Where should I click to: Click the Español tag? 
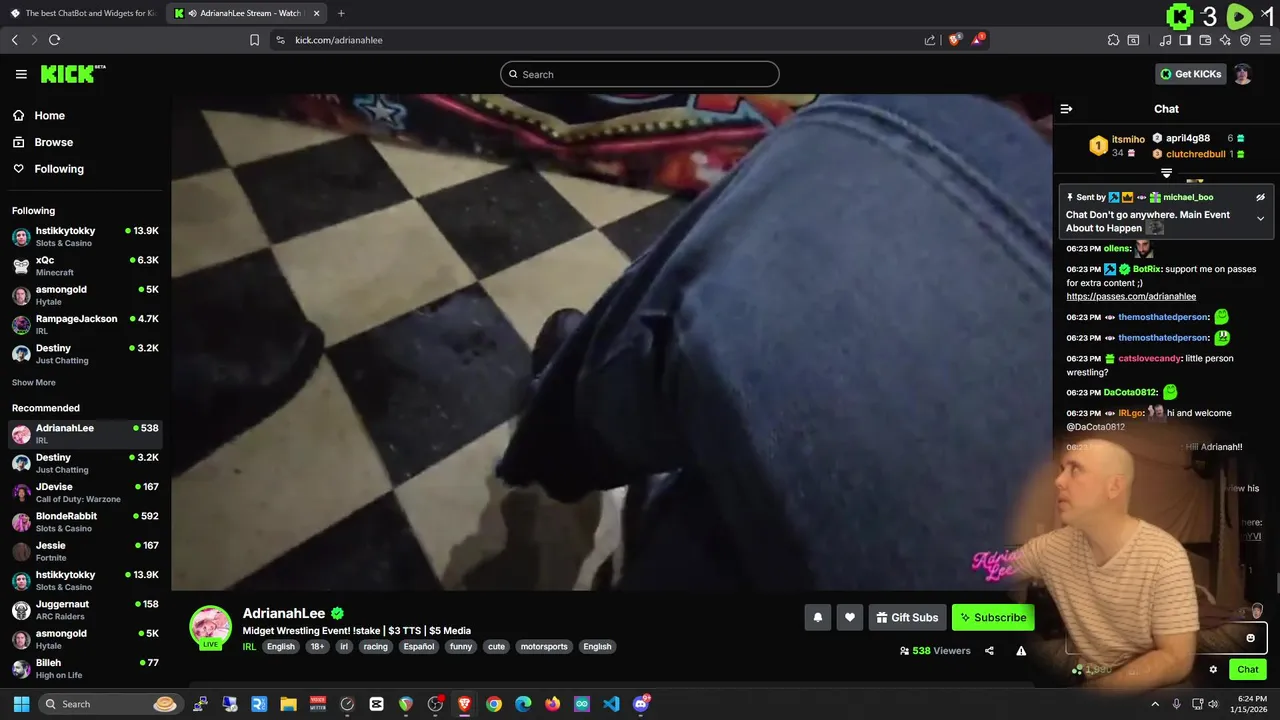coord(419,646)
